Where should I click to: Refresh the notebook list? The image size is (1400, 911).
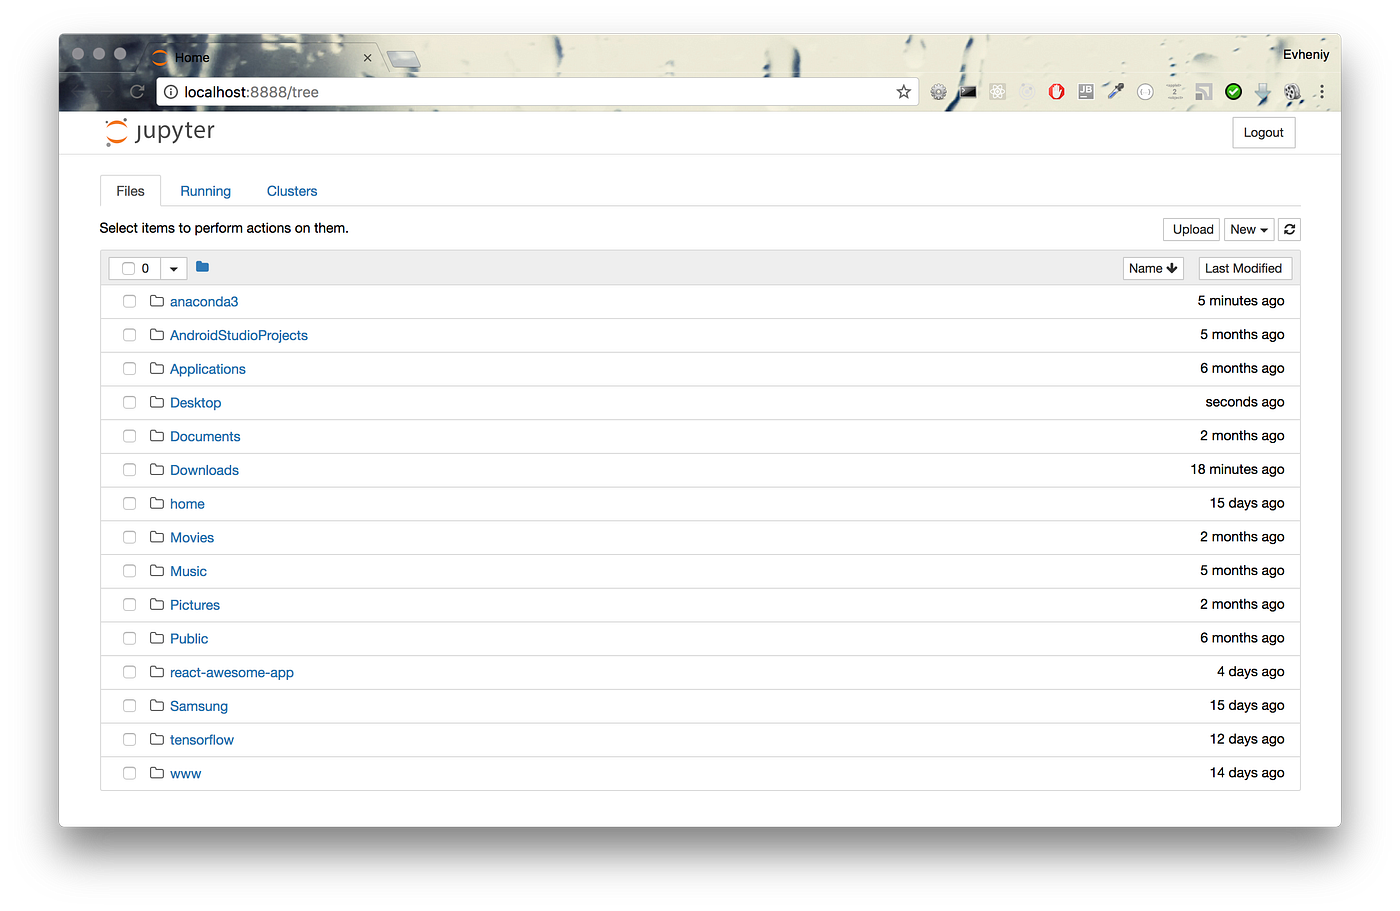(1289, 229)
